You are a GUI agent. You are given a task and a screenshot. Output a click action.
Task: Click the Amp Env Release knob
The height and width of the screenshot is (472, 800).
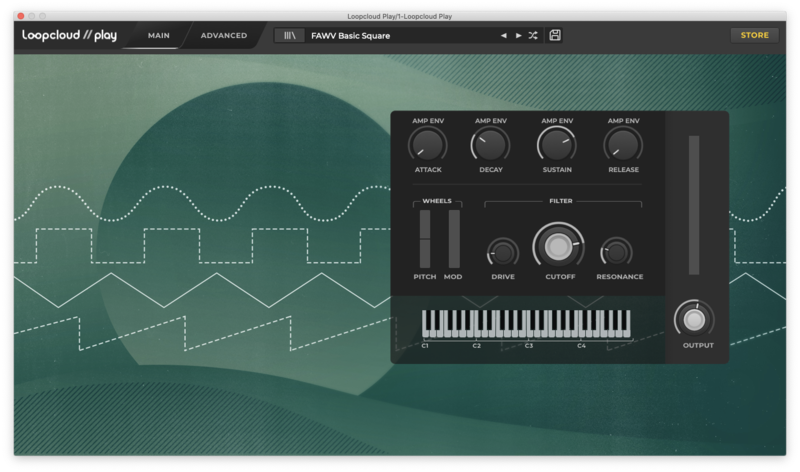click(623, 145)
